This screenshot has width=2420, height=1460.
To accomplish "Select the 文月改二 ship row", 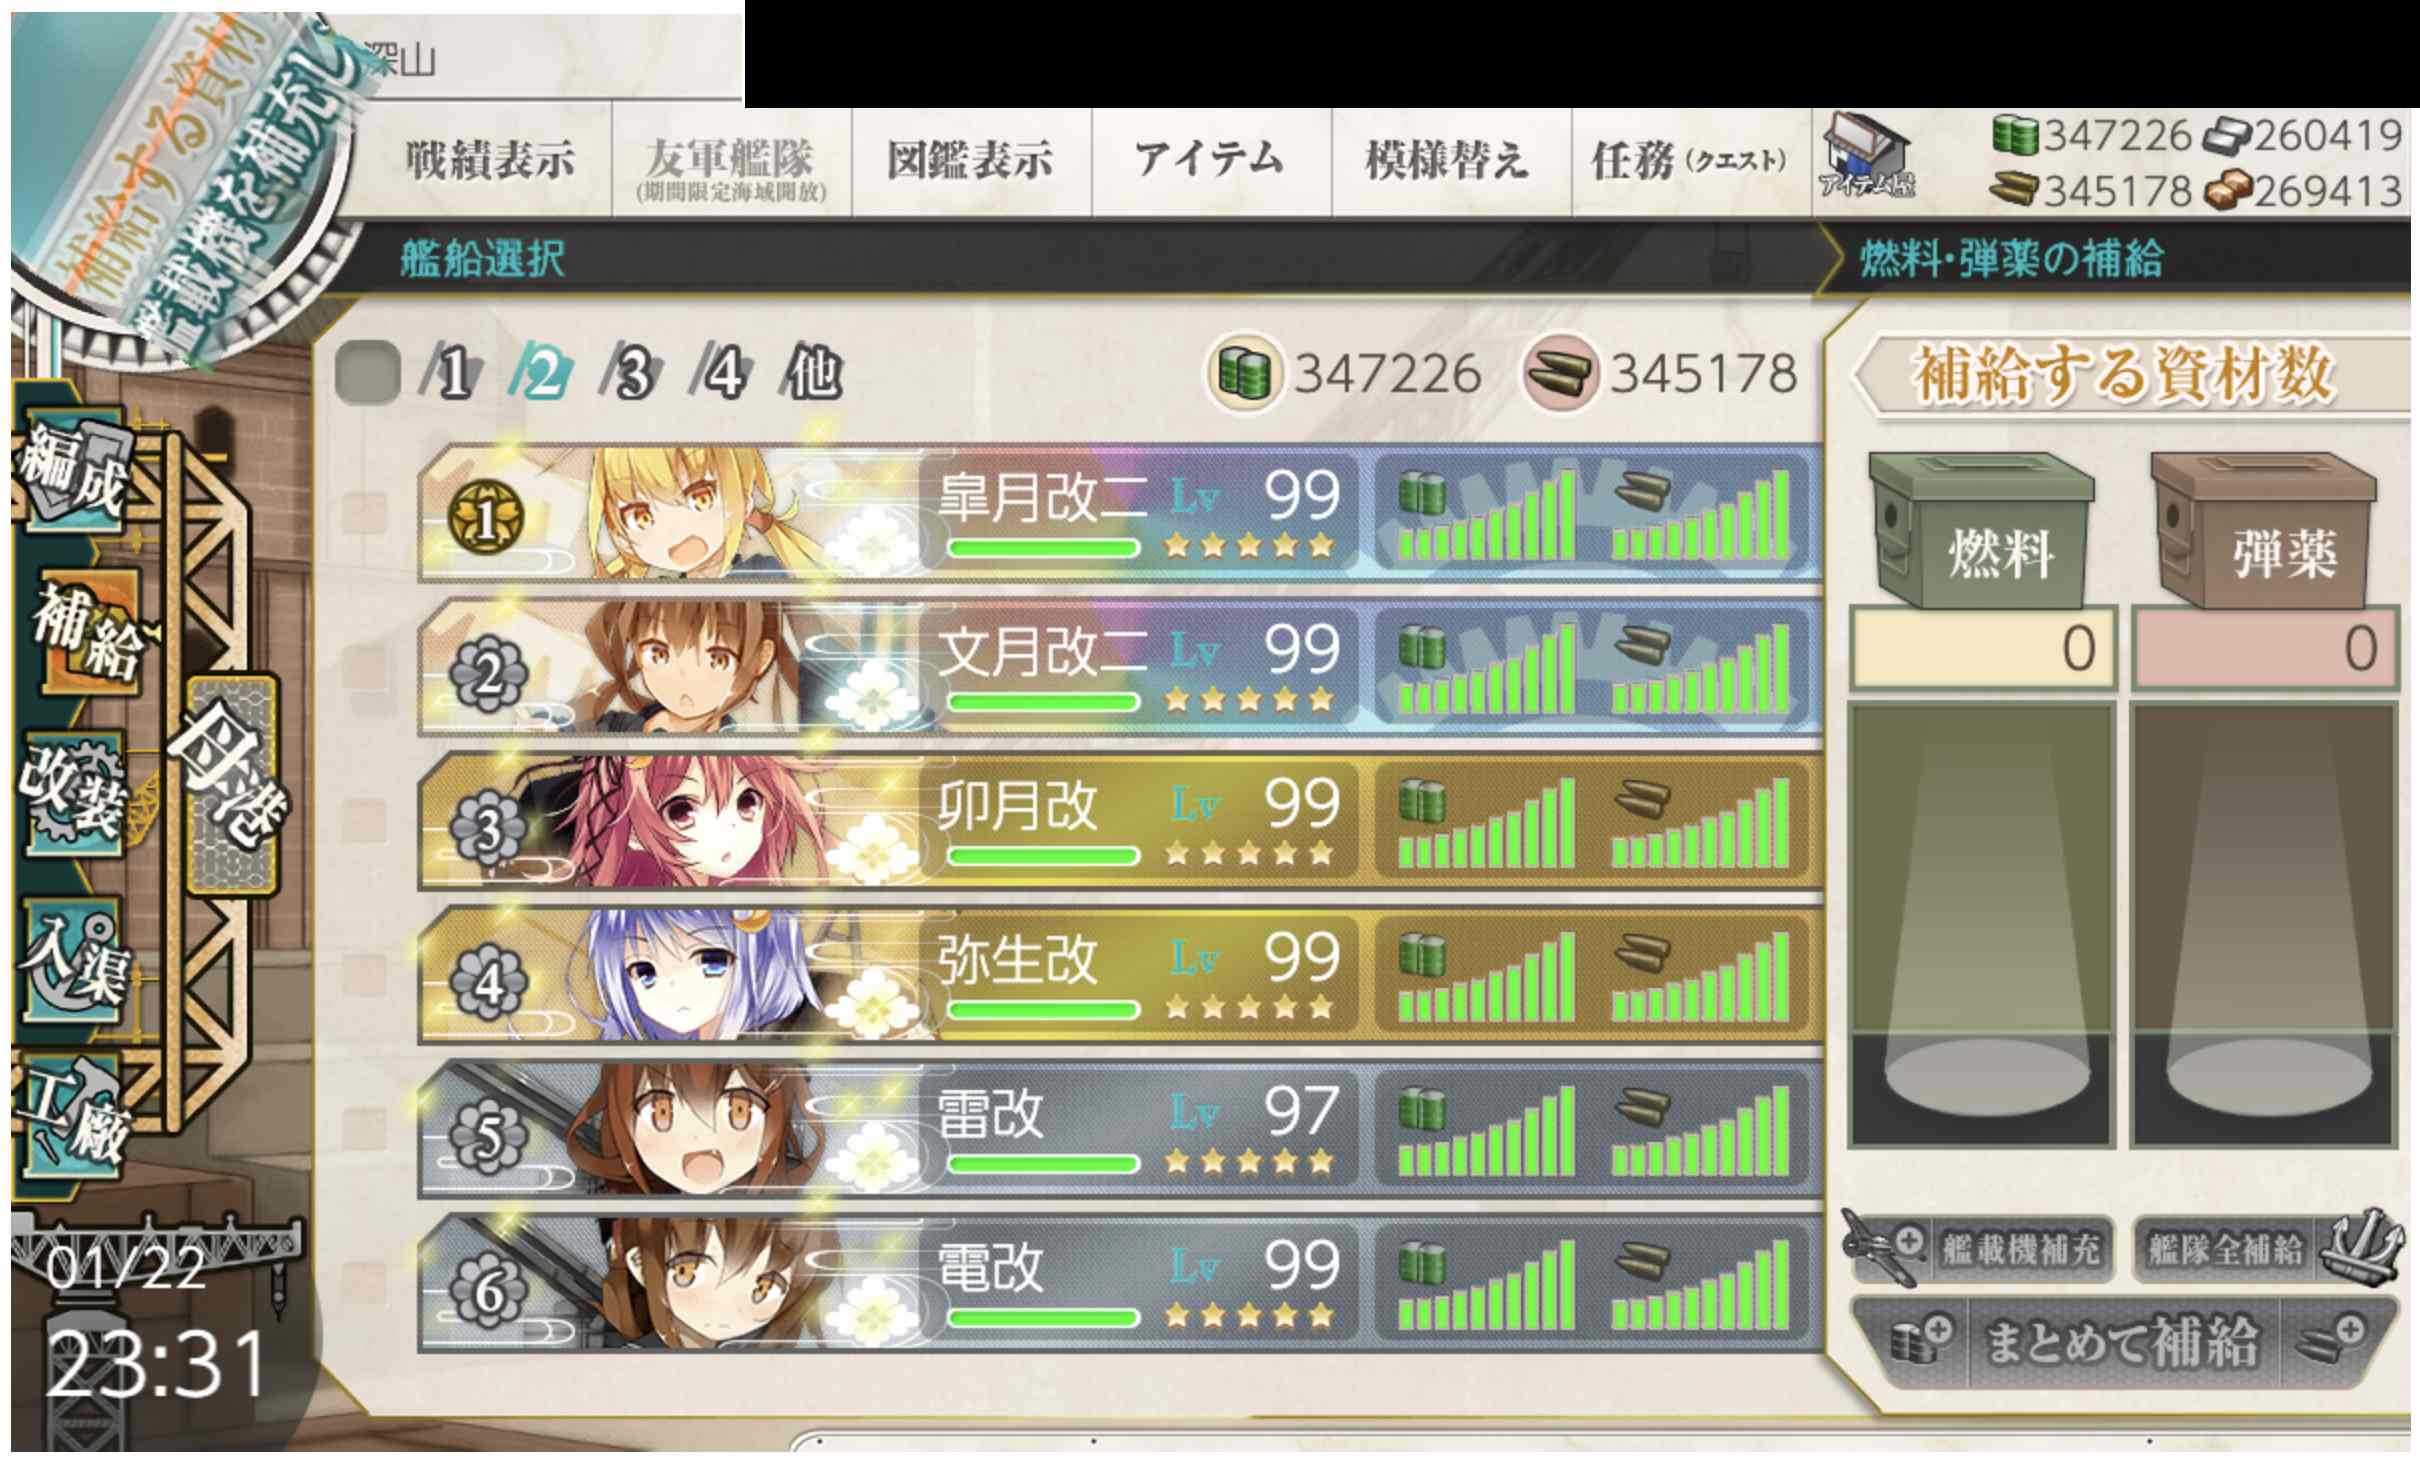I will pos(1120,667).
